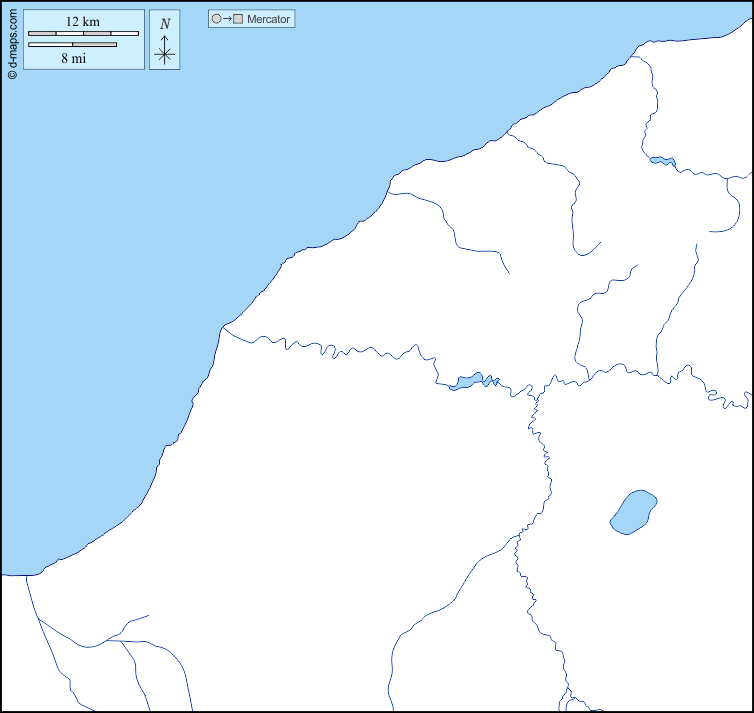
Task: Click the 12 km scale label
Action: click(83, 21)
